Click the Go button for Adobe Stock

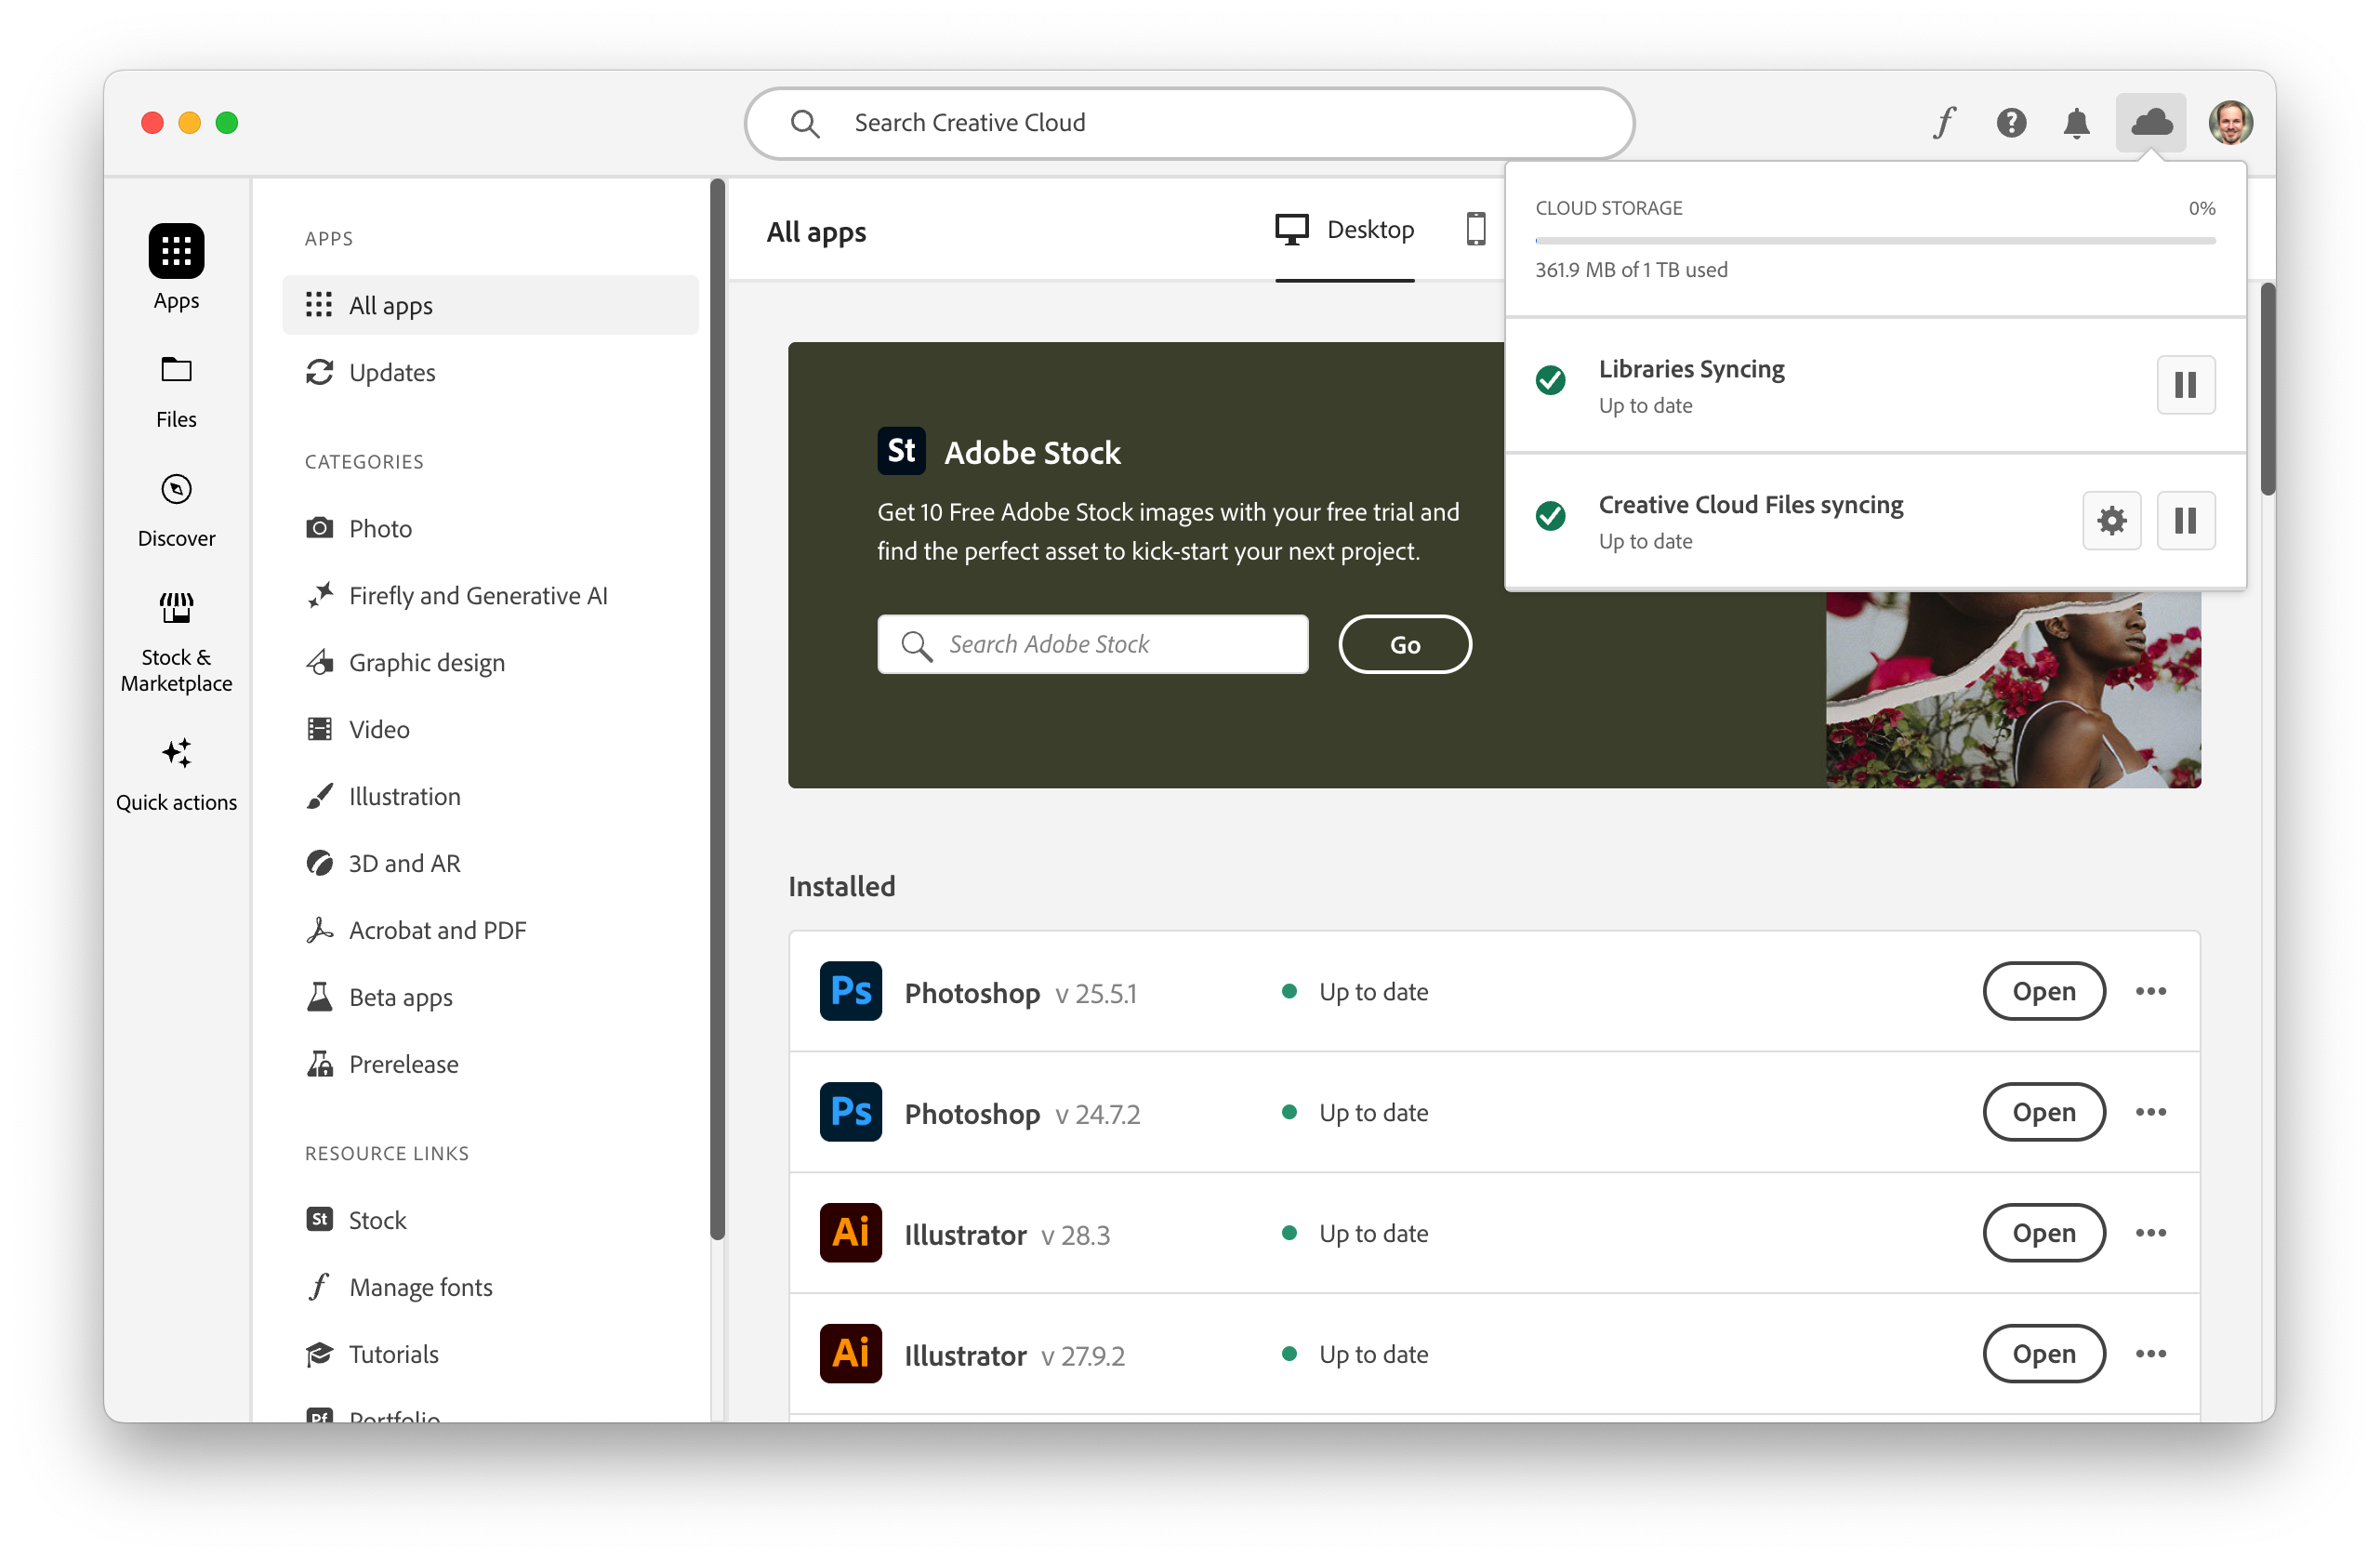(x=1404, y=645)
